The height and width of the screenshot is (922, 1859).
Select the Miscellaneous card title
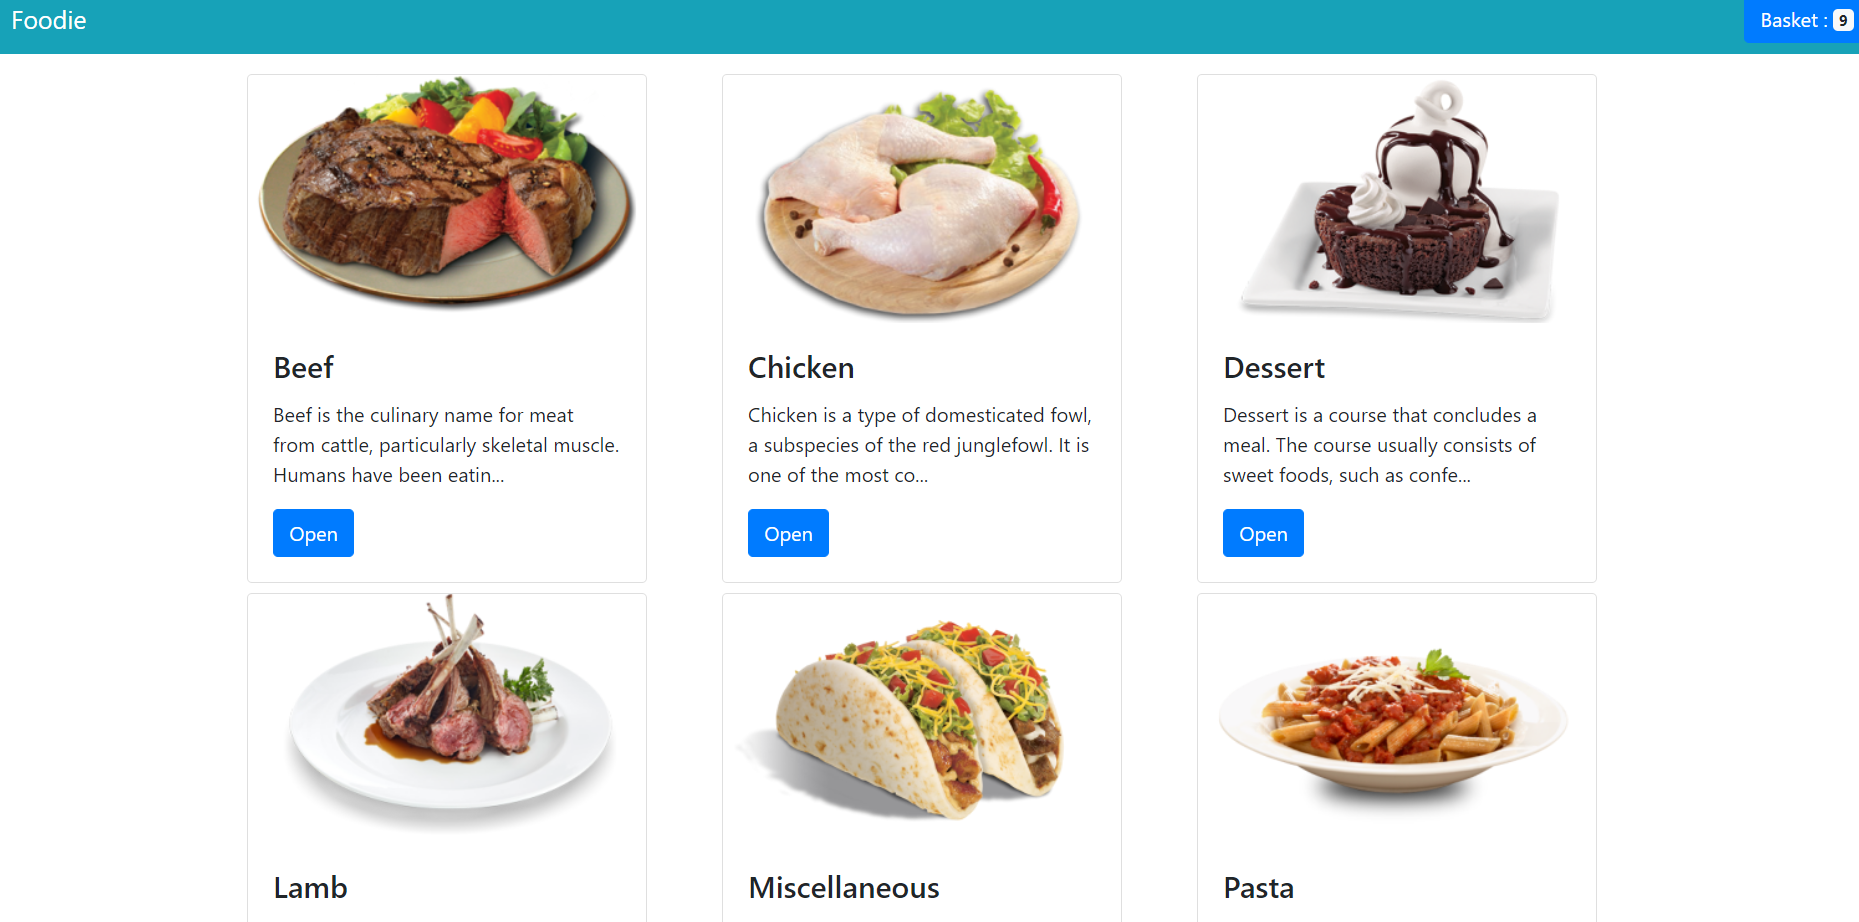(x=844, y=888)
